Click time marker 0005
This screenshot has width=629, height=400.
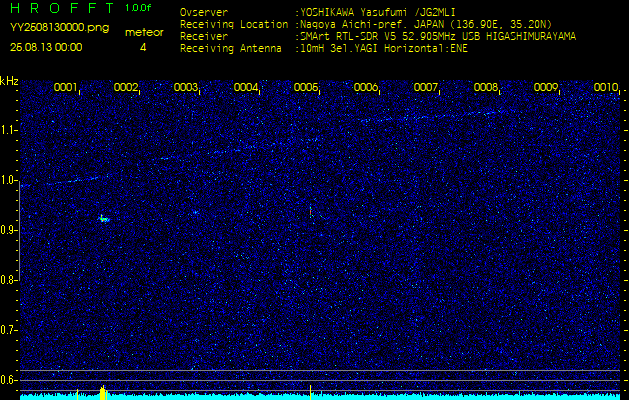coord(306,87)
